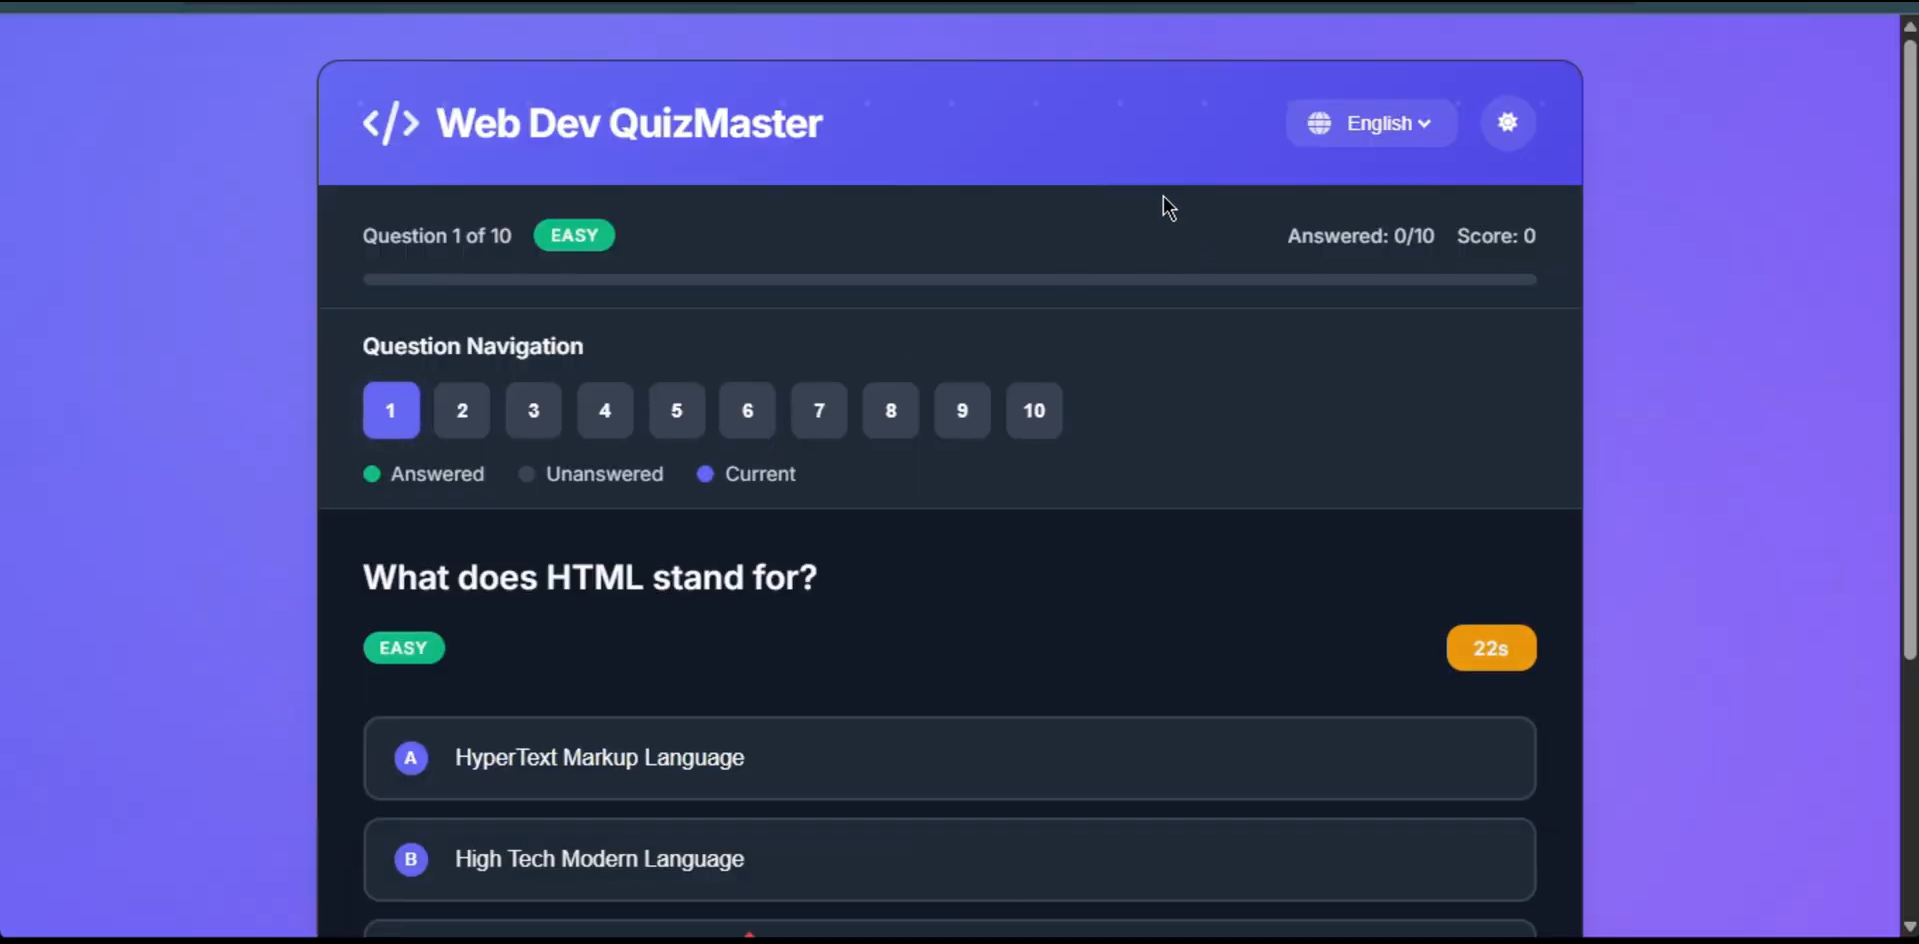The height and width of the screenshot is (944, 1919).
Task: Select question 10 in navigation
Action: tap(1034, 410)
